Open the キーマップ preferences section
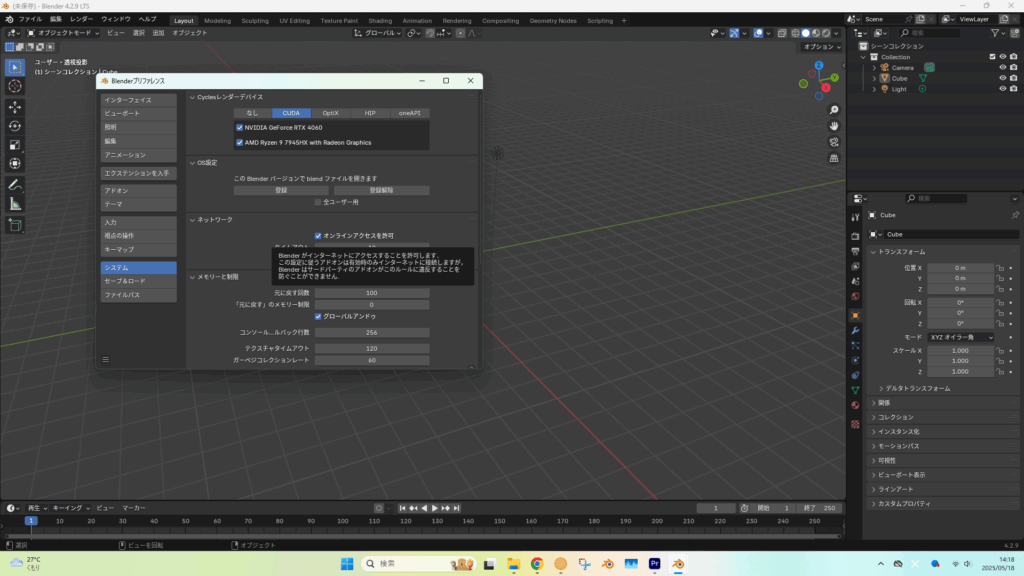Screen dimensions: 1024x576 138,249
